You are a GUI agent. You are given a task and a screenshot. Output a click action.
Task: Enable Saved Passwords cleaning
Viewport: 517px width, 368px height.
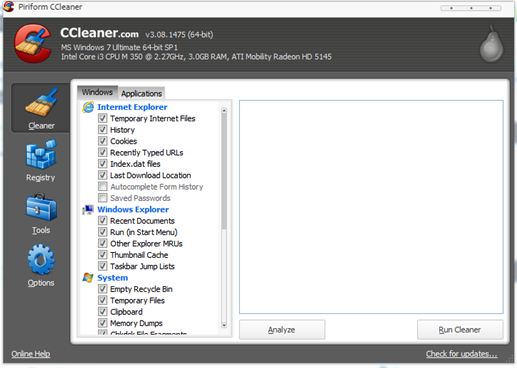[x=102, y=198]
